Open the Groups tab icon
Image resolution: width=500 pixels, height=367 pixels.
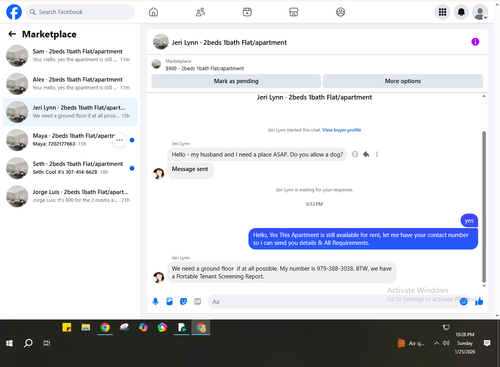pyautogui.click(x=340, y=12)
